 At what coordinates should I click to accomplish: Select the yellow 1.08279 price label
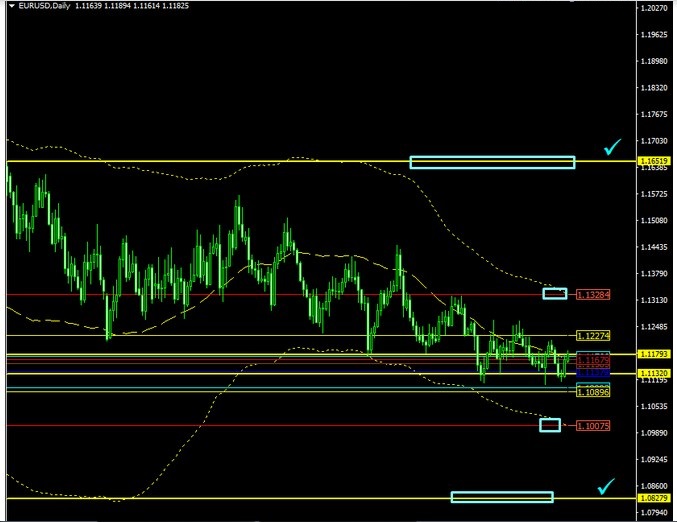click(x=655, y=498)
